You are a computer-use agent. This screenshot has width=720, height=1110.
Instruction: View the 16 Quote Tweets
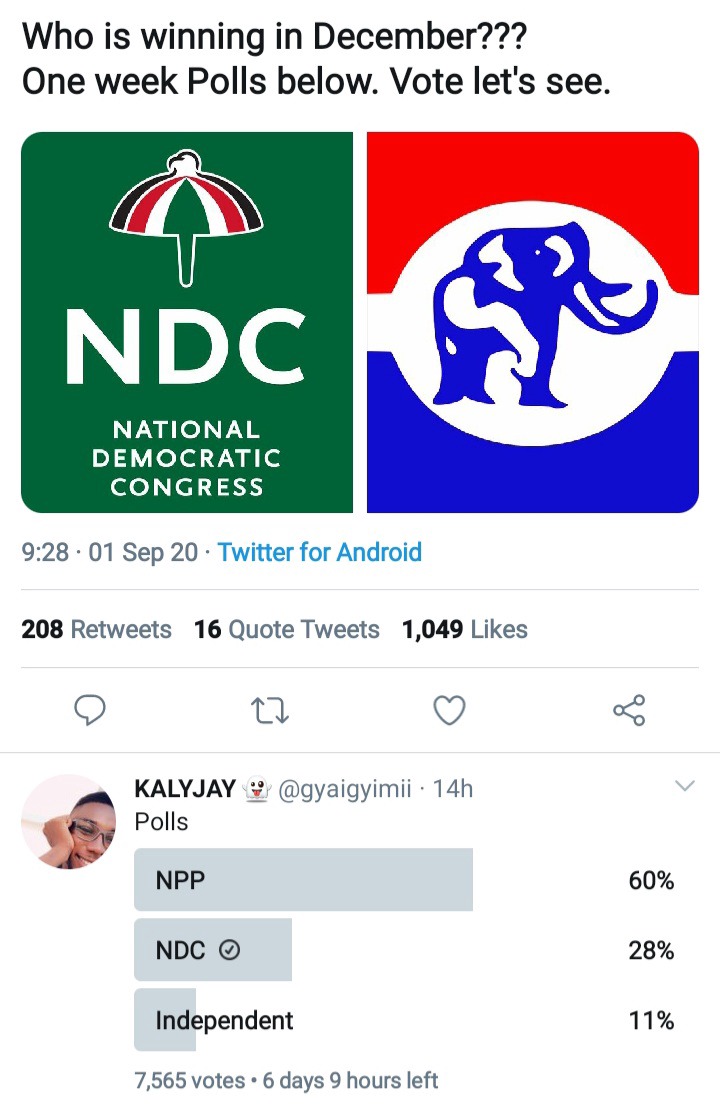tap(287, 630)
